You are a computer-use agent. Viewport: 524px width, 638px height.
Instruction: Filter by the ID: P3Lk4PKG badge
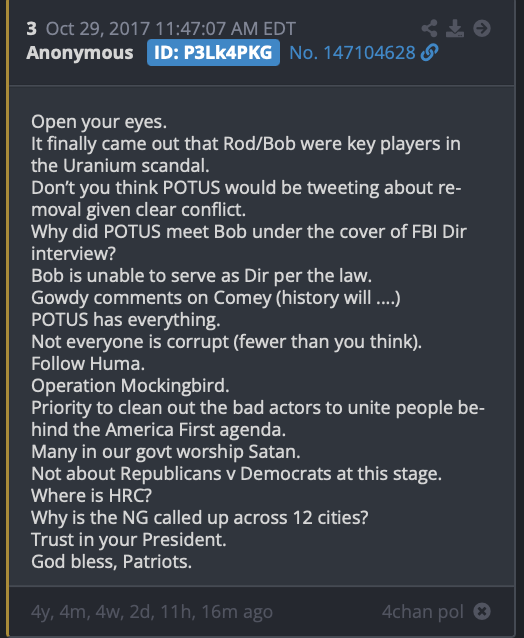[x=213, y=53]
